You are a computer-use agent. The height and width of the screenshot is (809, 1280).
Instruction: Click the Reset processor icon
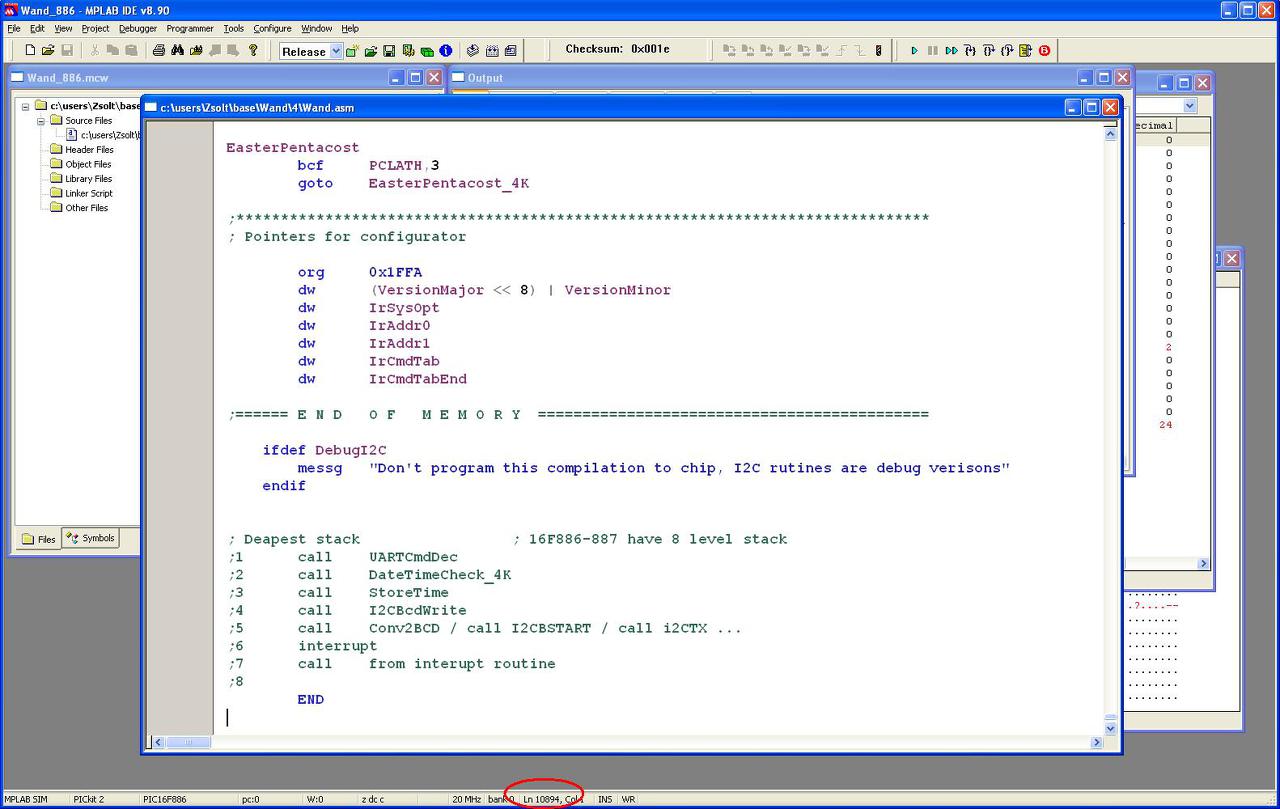pos(1025,50)
